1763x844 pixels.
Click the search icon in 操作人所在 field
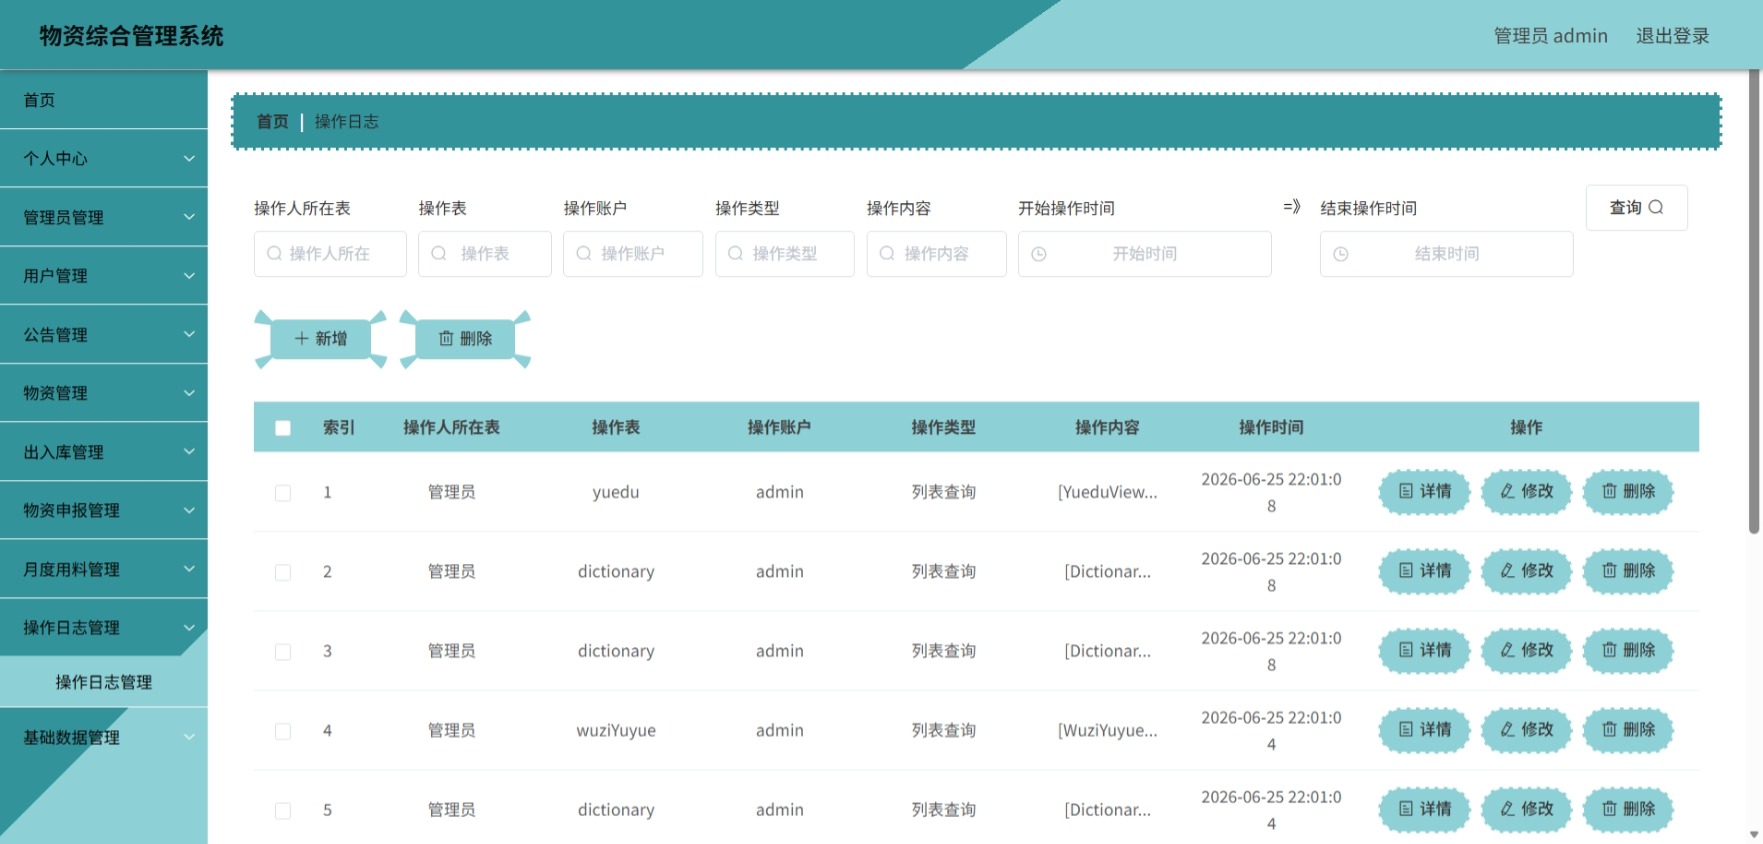(x=274, y=254)
